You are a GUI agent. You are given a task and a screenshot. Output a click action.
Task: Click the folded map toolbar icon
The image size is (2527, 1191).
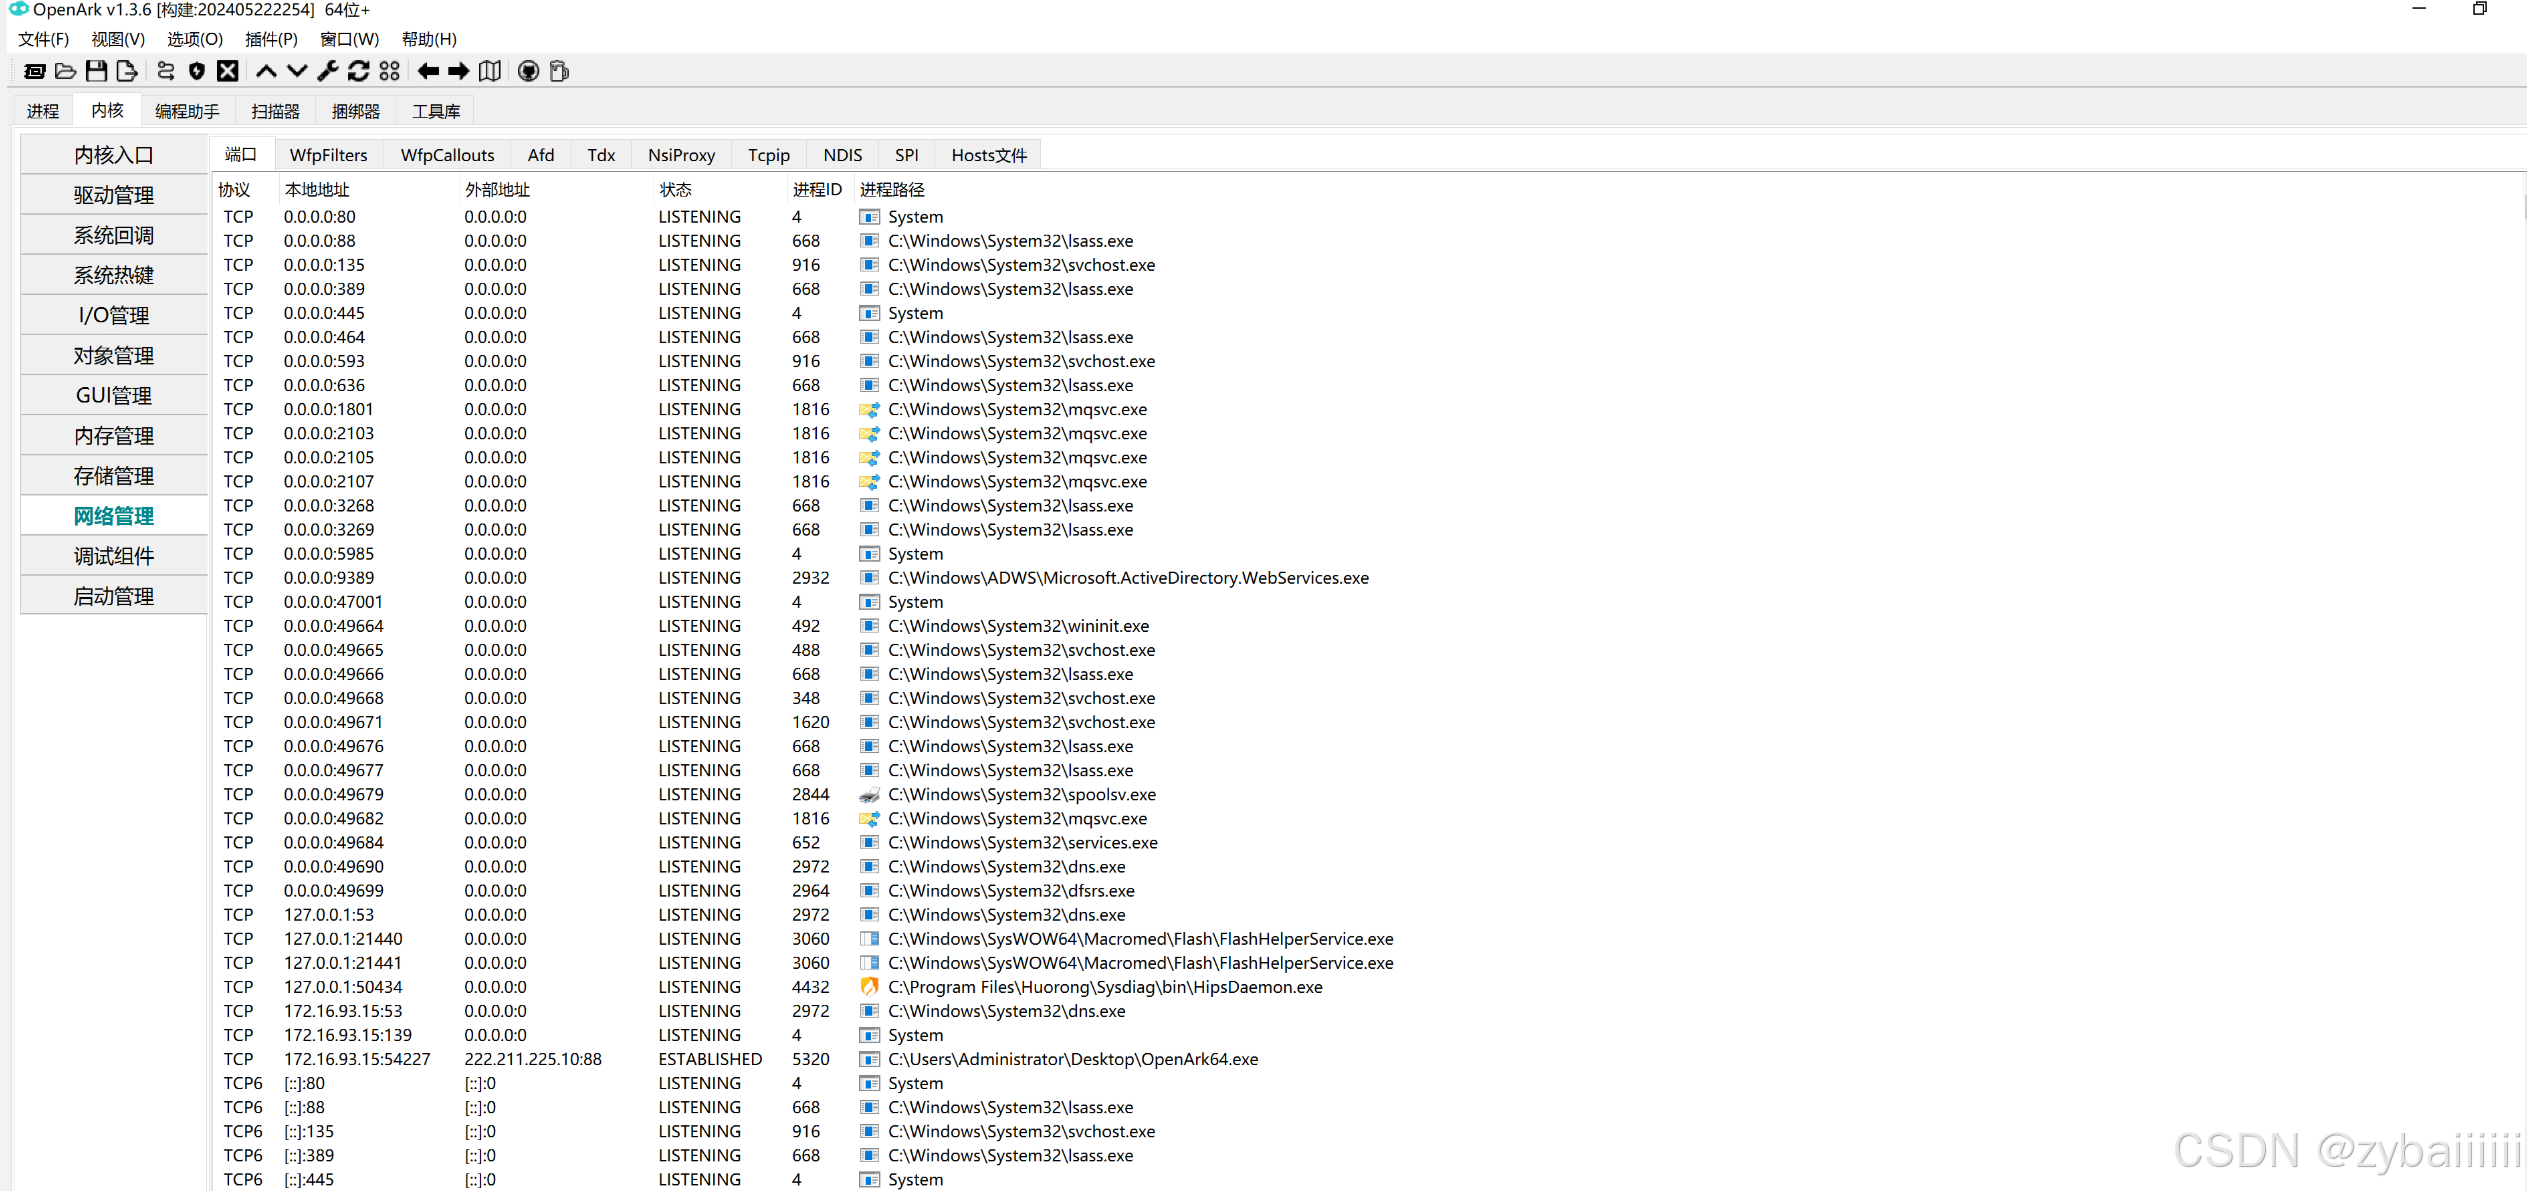coord(490,71)
